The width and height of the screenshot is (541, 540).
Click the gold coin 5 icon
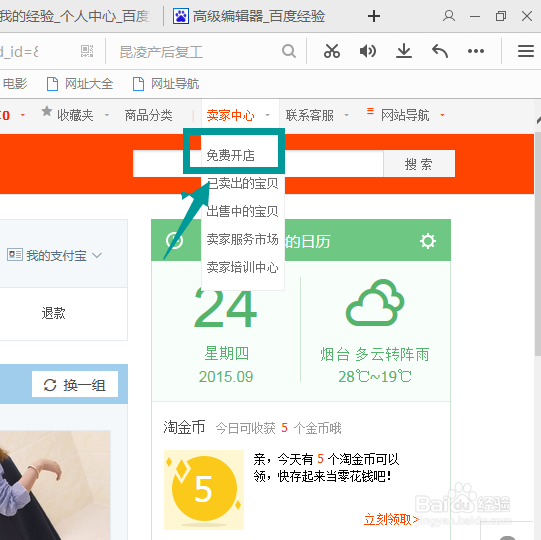coord(204,490)
